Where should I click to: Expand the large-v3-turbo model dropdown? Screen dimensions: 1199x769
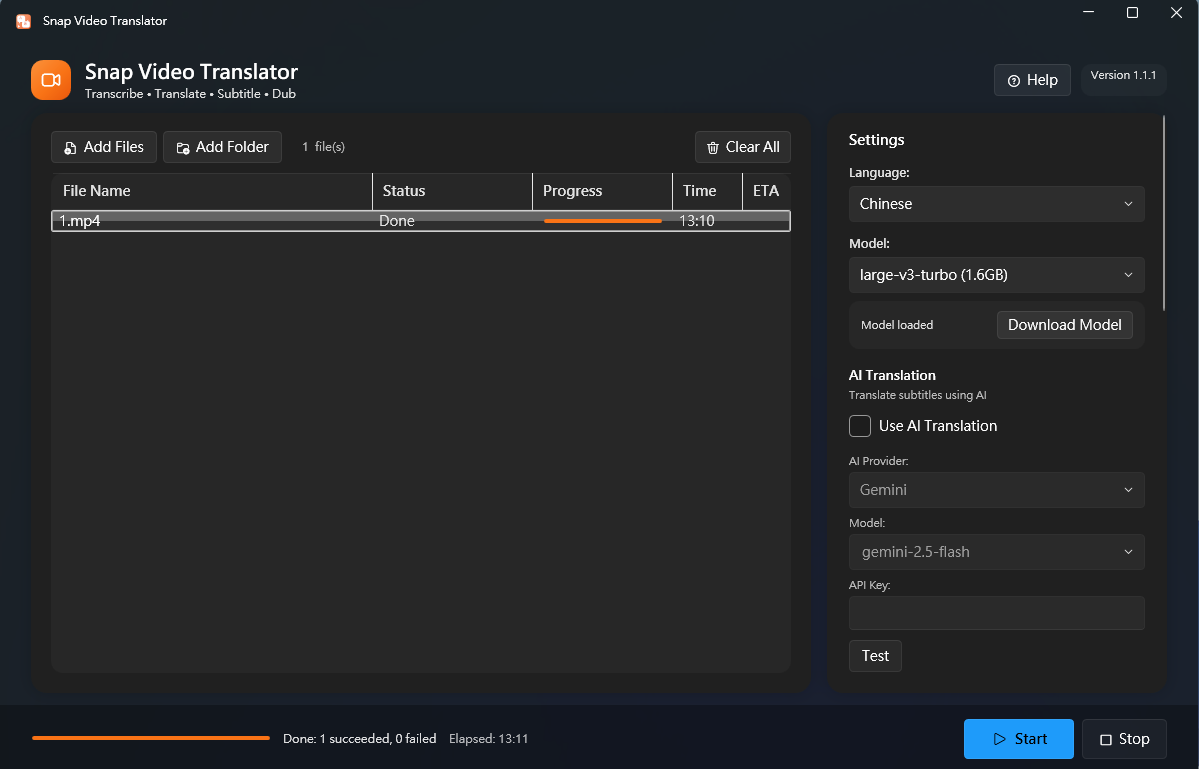click(996, 275)
